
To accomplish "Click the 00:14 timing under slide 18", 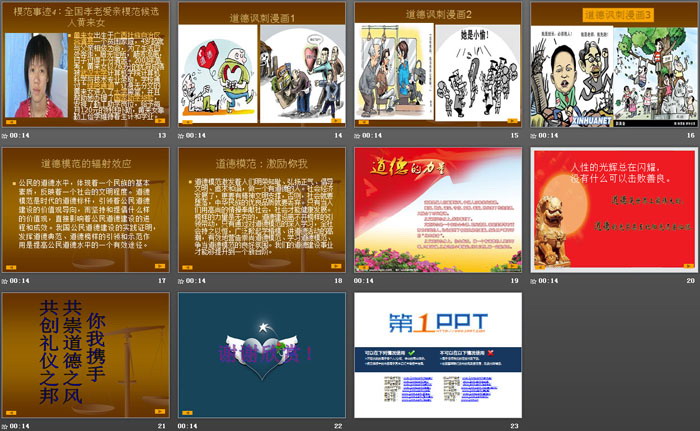I will point(196,281).
